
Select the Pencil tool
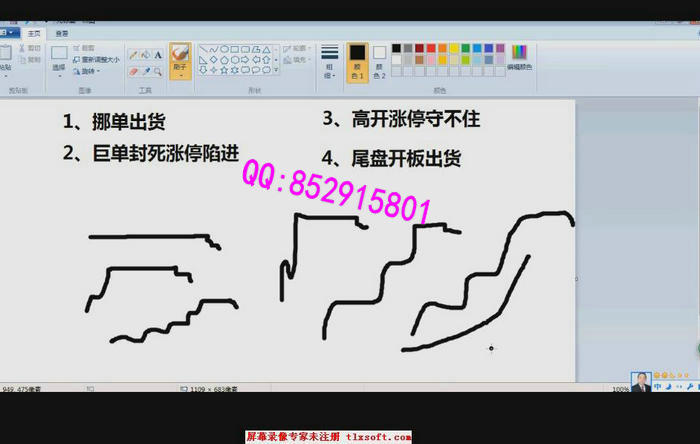coord(134,55)
